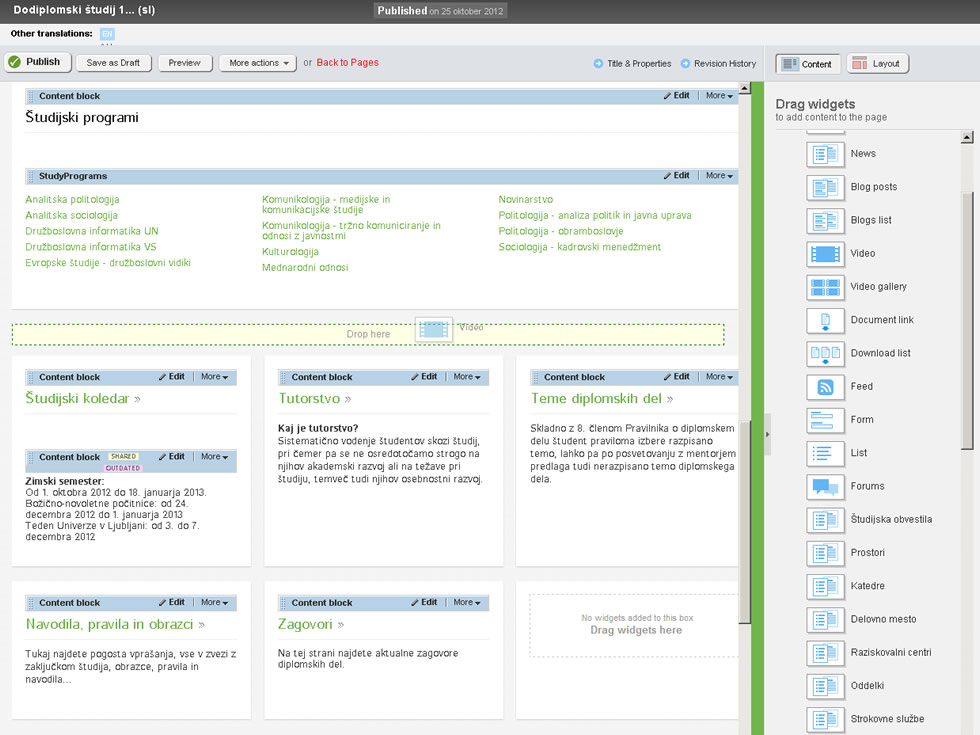Switch to Content view toggle
The width and height of the screenshot is (980, 735).
tap(808, 64)
